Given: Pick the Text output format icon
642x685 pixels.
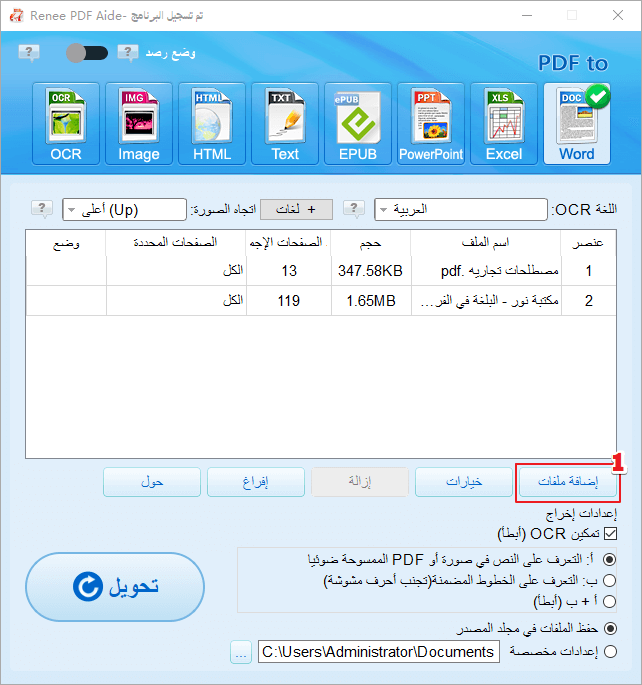Looking at the screenshot, I should click(x=285, y=124).
